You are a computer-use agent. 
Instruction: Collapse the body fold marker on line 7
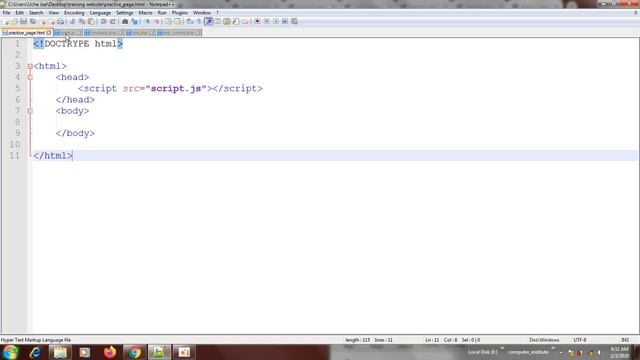coord(30,111)
